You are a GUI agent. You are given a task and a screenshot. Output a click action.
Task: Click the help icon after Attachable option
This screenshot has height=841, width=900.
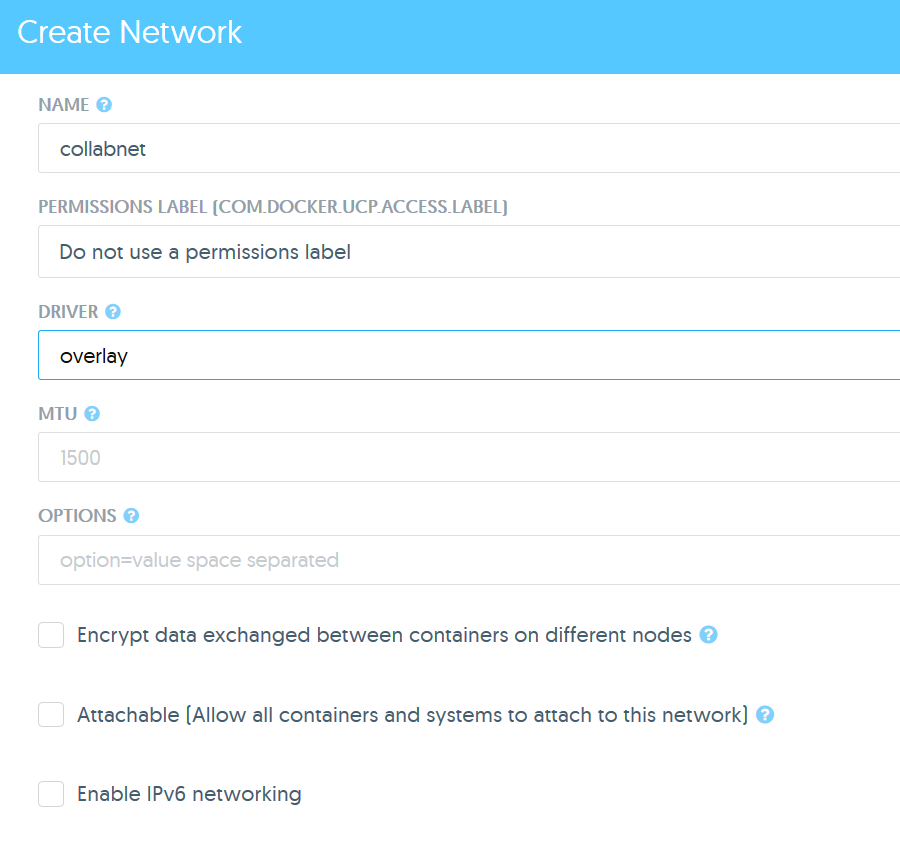pos(765,715)
